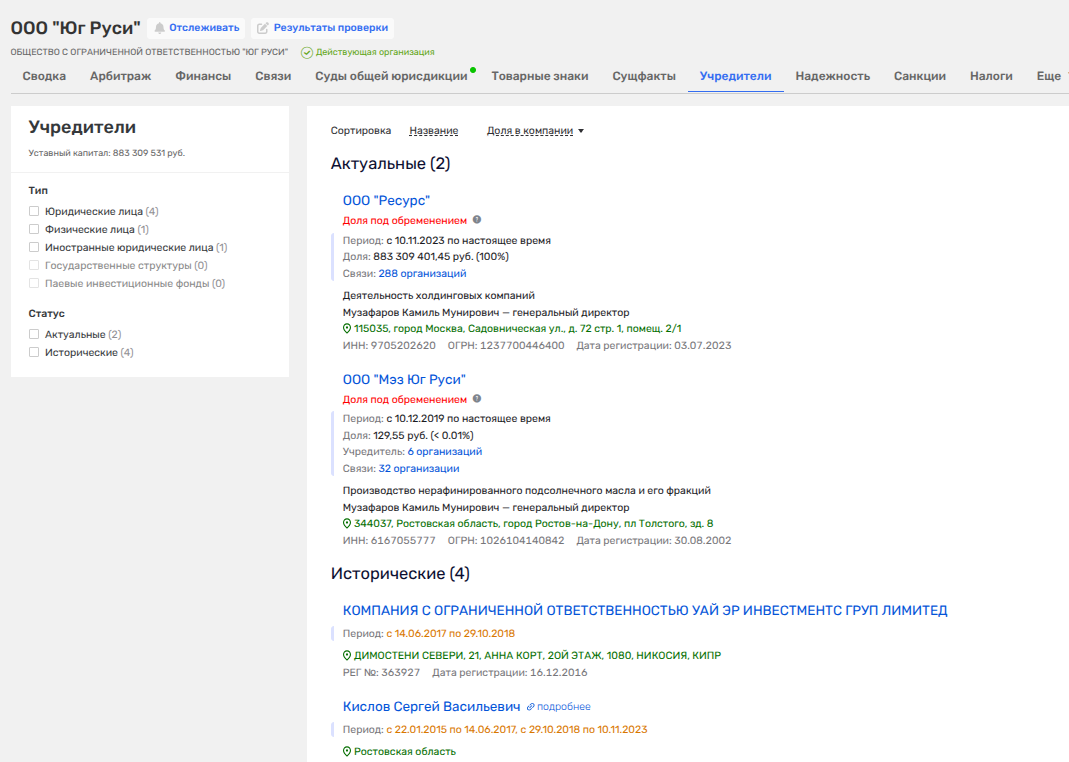This screenshot has width=1069, height=762.
Task: Expand the Еще tab menu
Action: point(1049,76)
